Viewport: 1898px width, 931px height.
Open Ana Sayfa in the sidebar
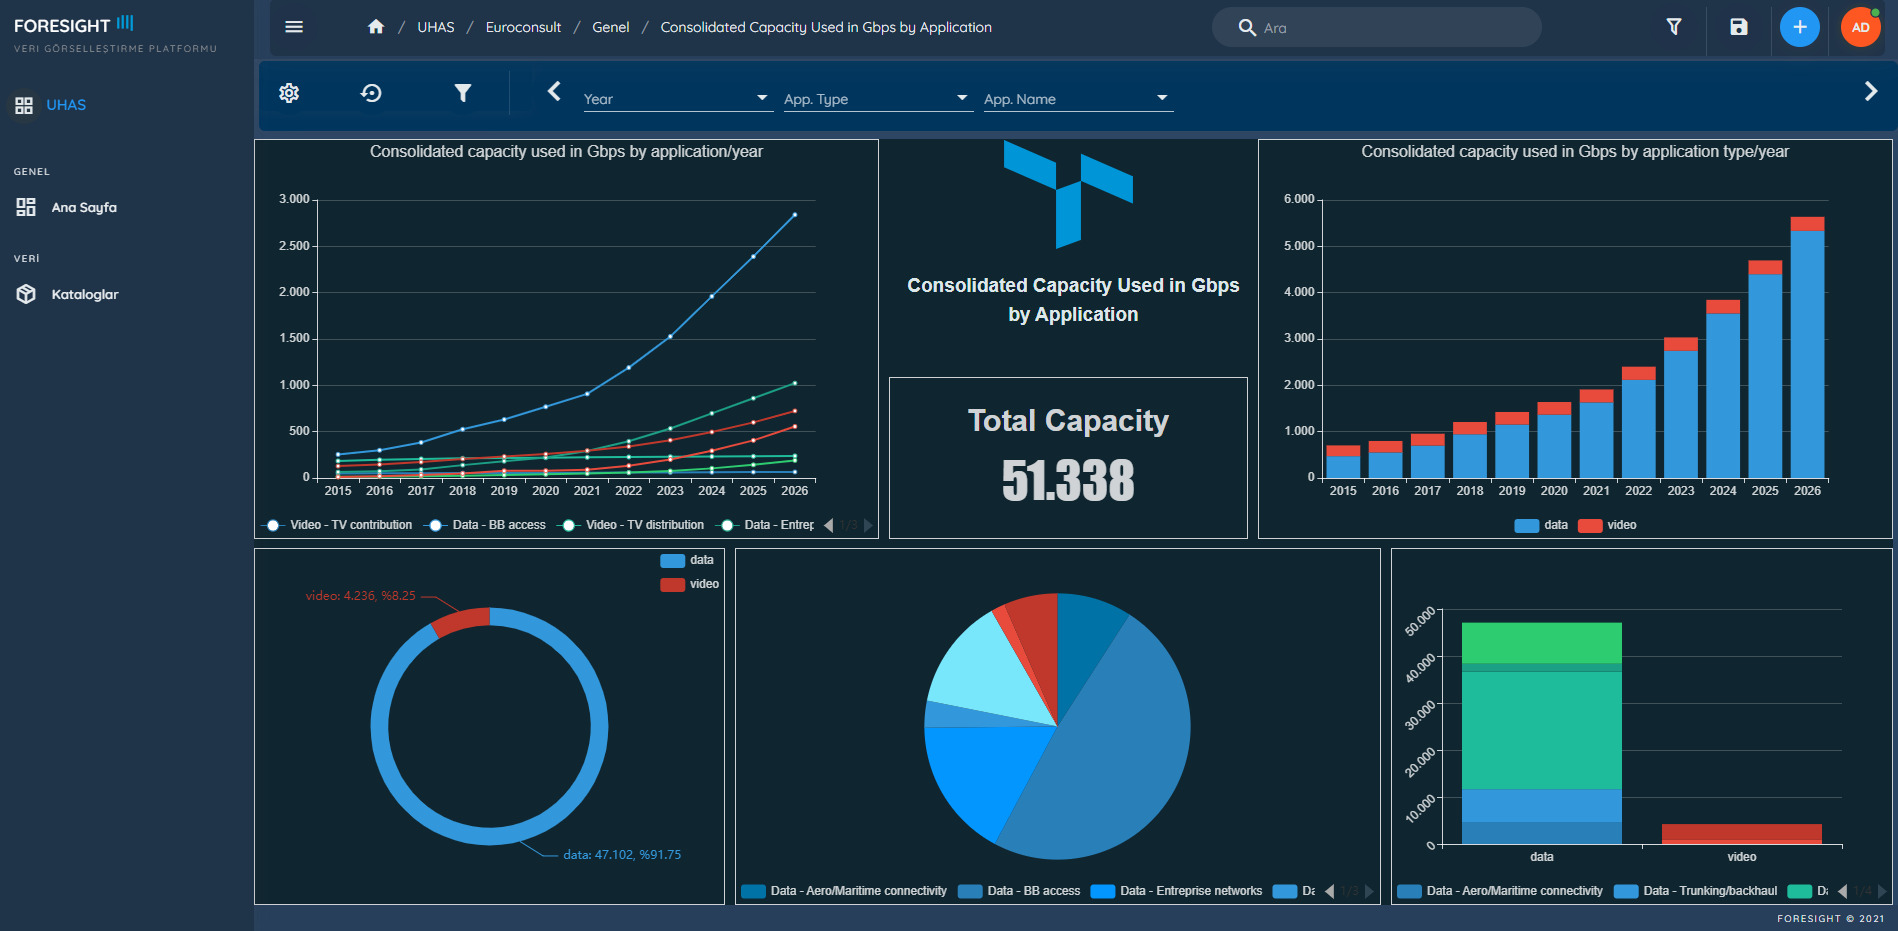(84, 207)
